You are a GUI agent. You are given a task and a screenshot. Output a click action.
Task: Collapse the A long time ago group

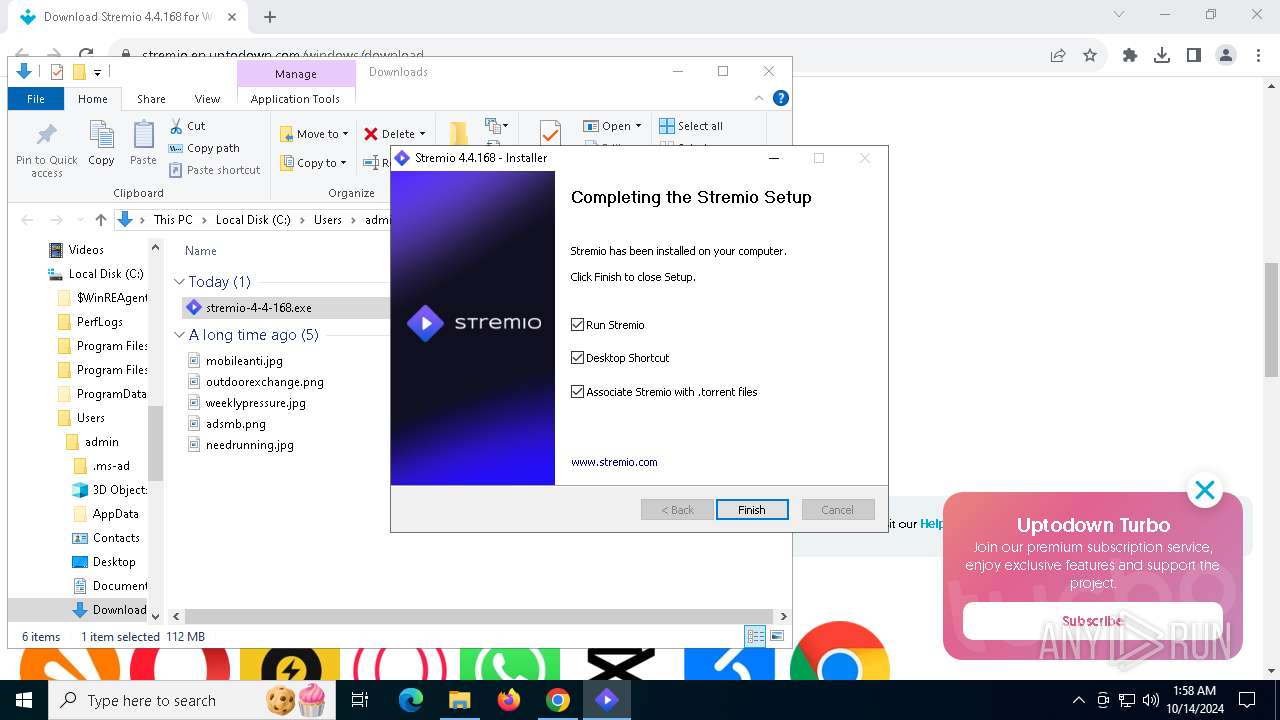tap(180, 335)
